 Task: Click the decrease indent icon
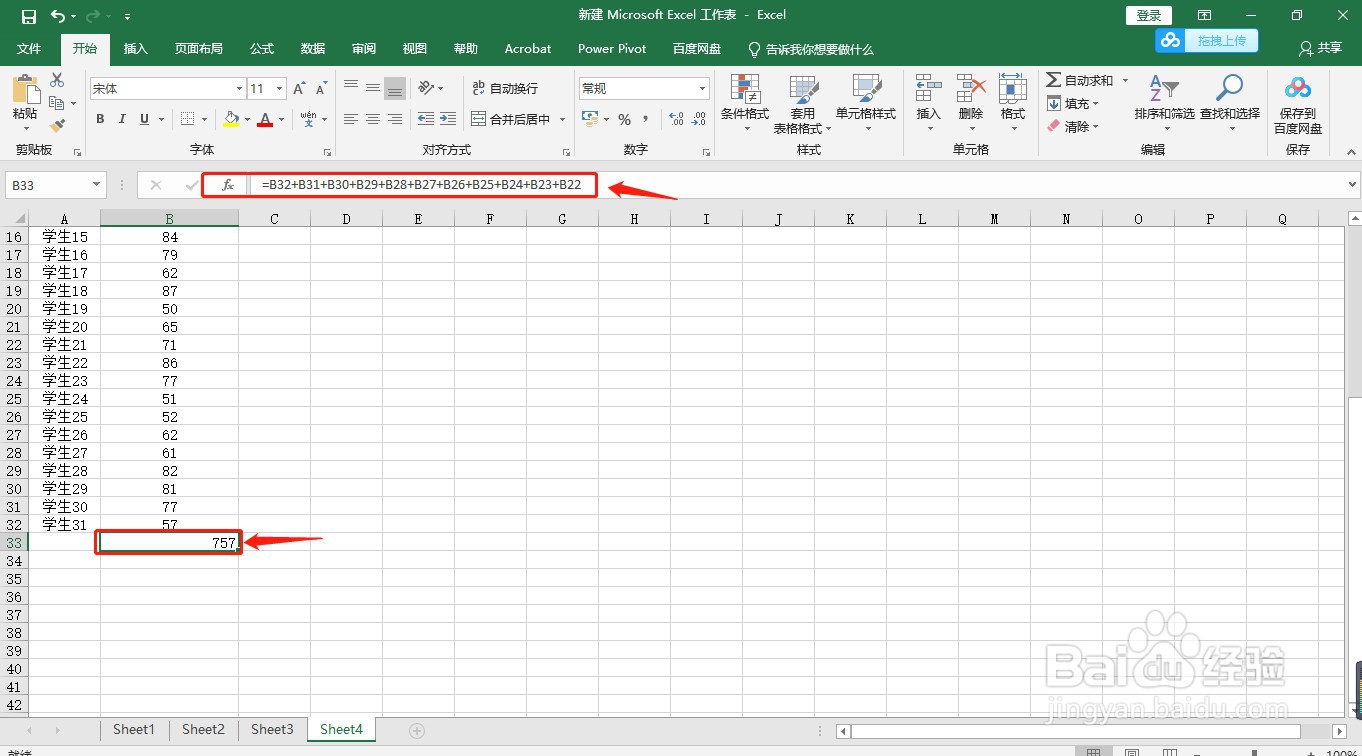coord(426,119)
